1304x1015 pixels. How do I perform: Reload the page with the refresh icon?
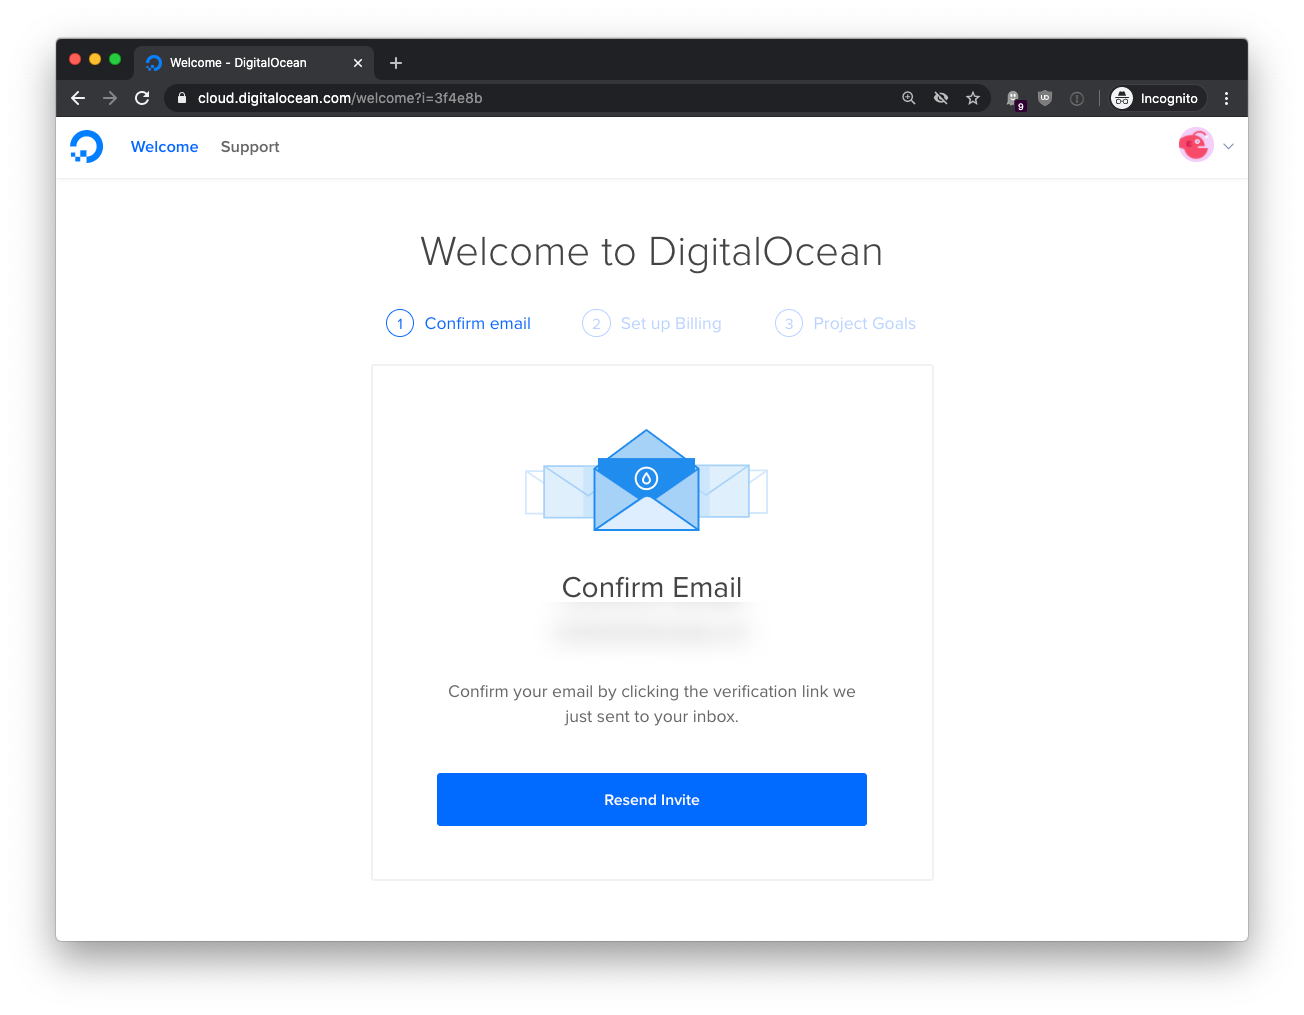click(142, 98)
